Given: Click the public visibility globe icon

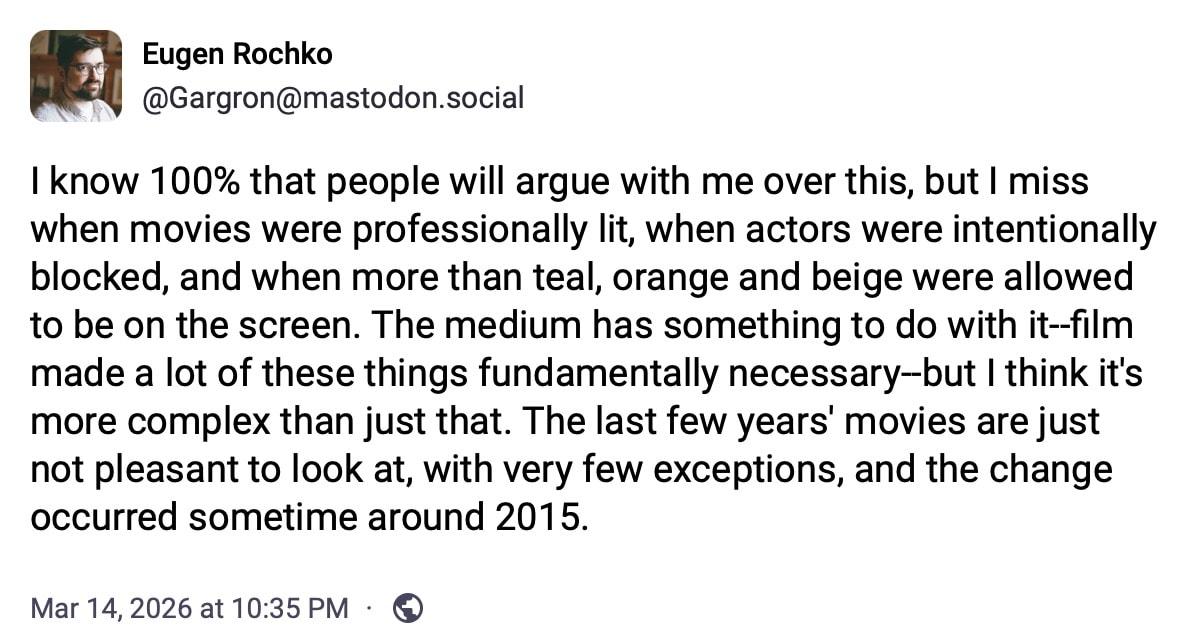Looking at the screenshot, I should point(408,607).
